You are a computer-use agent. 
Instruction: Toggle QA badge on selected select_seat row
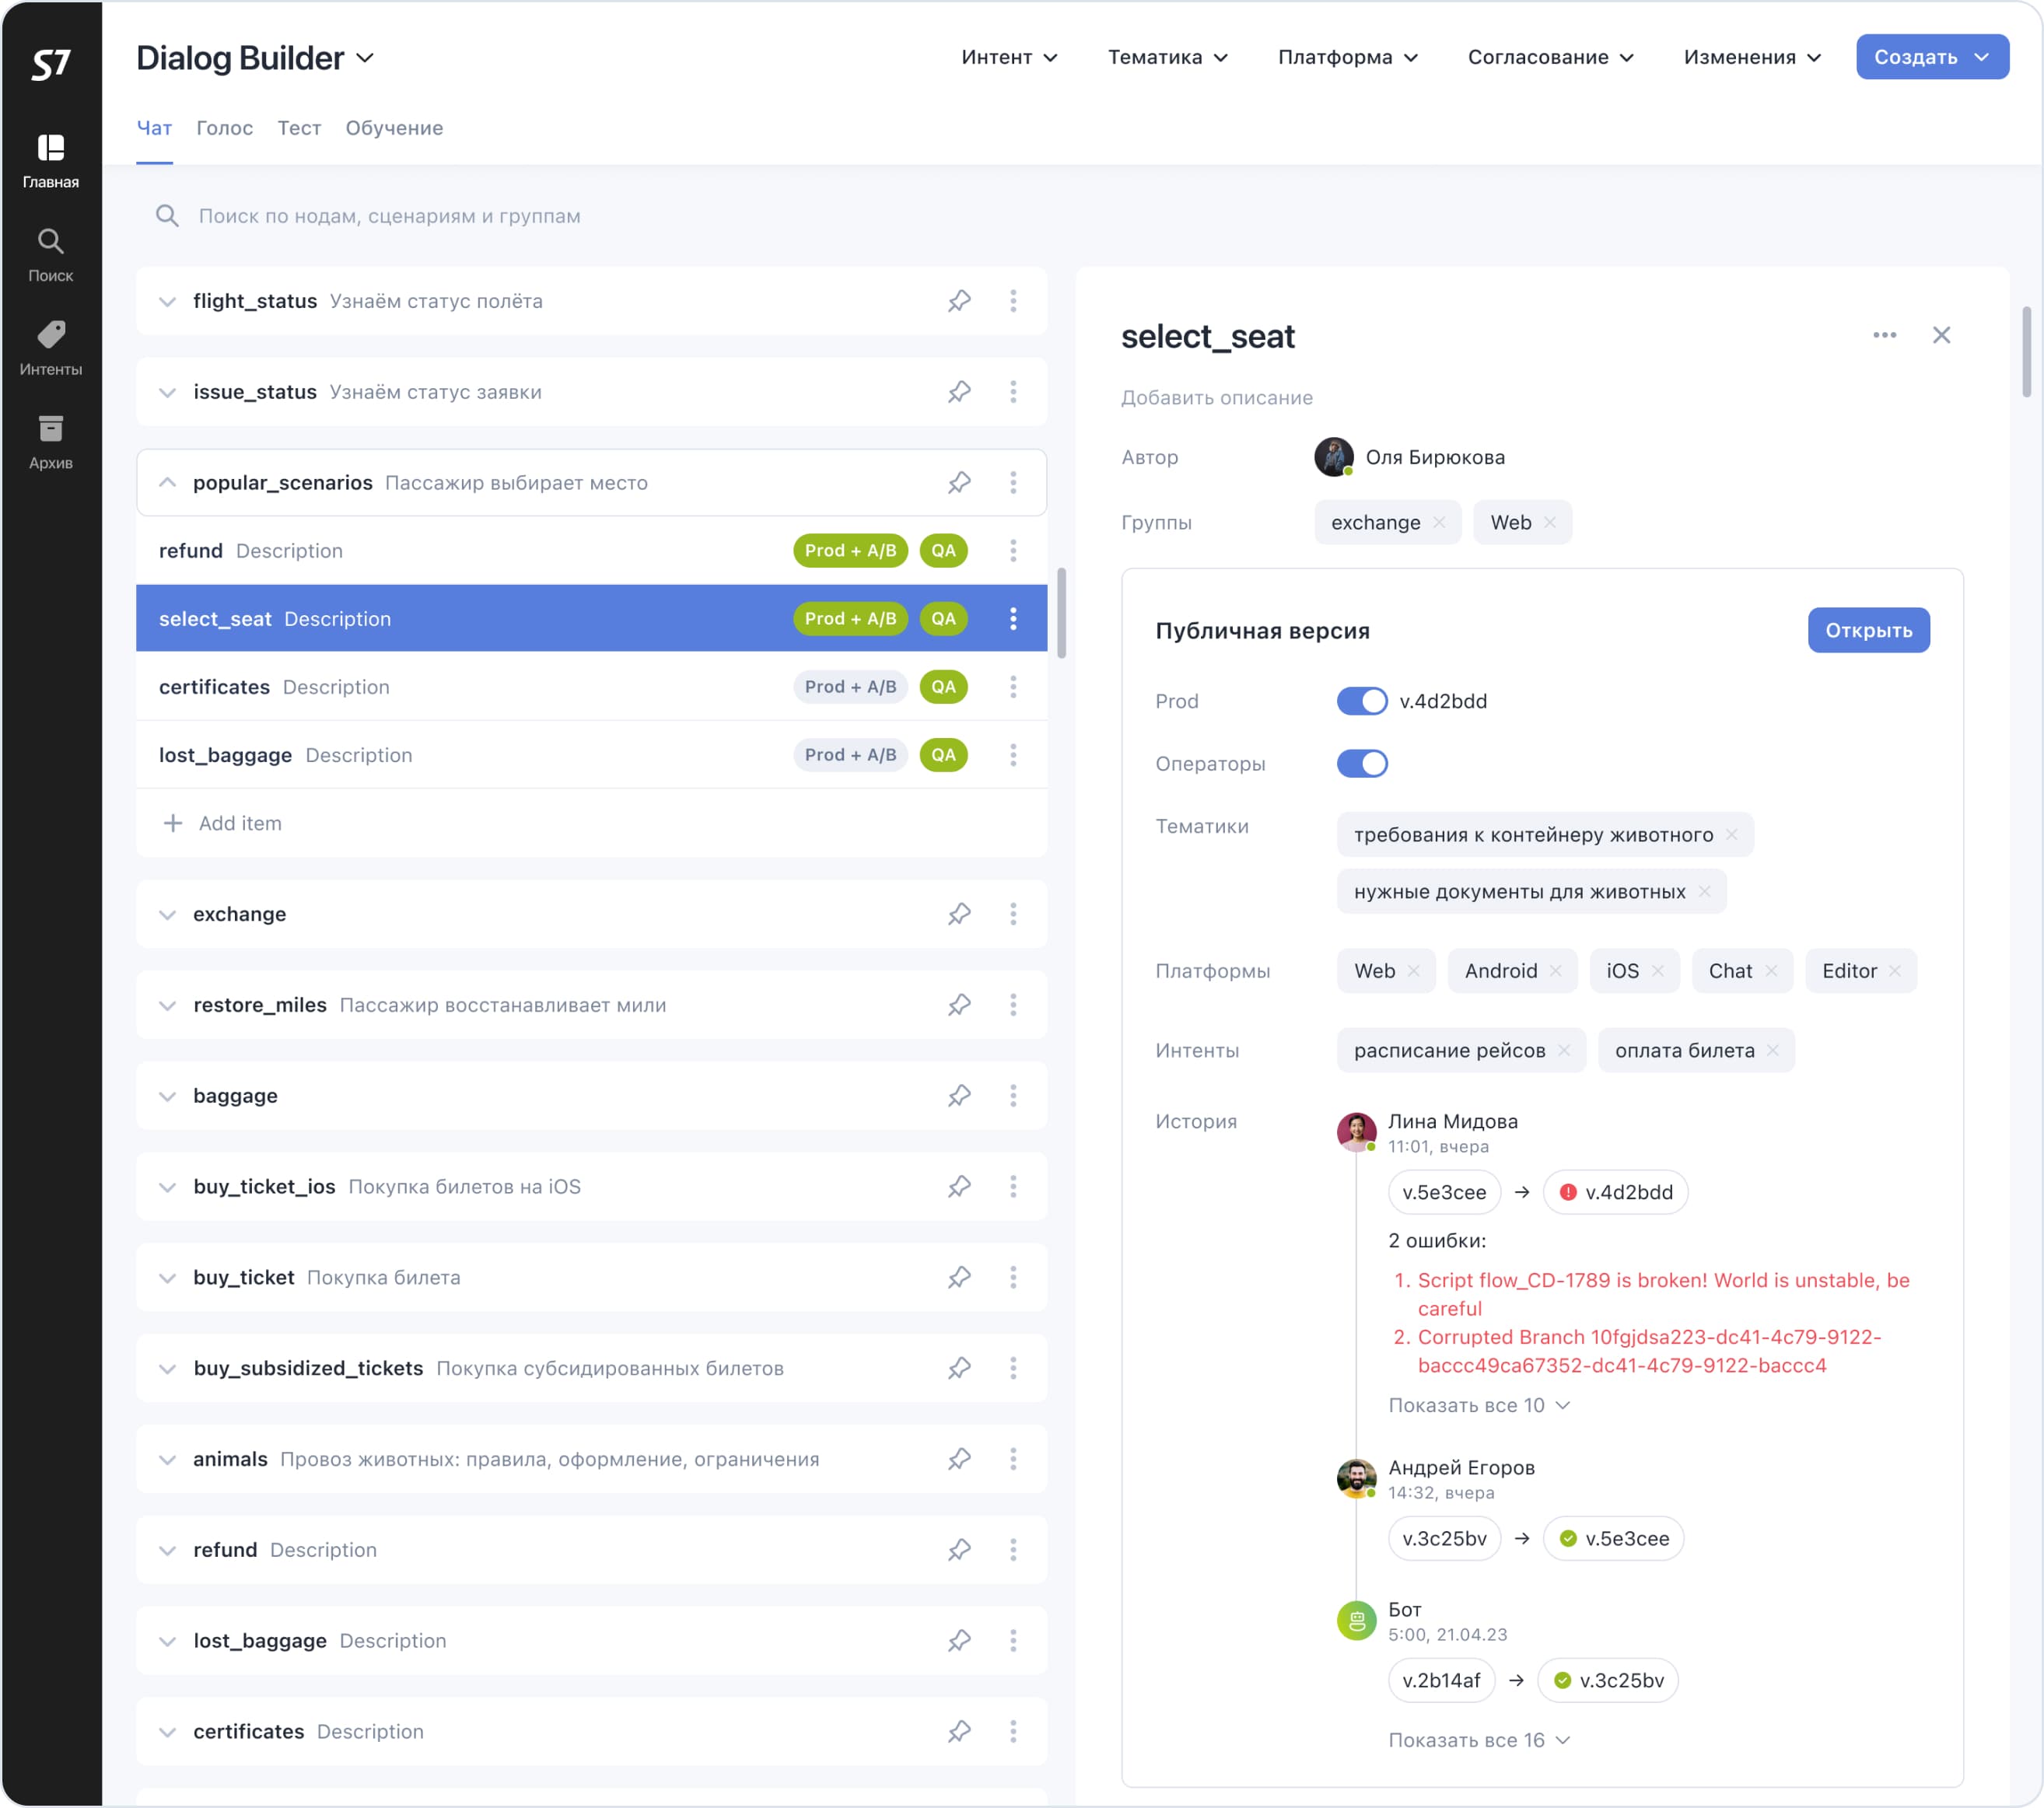[x=943, y=619]
